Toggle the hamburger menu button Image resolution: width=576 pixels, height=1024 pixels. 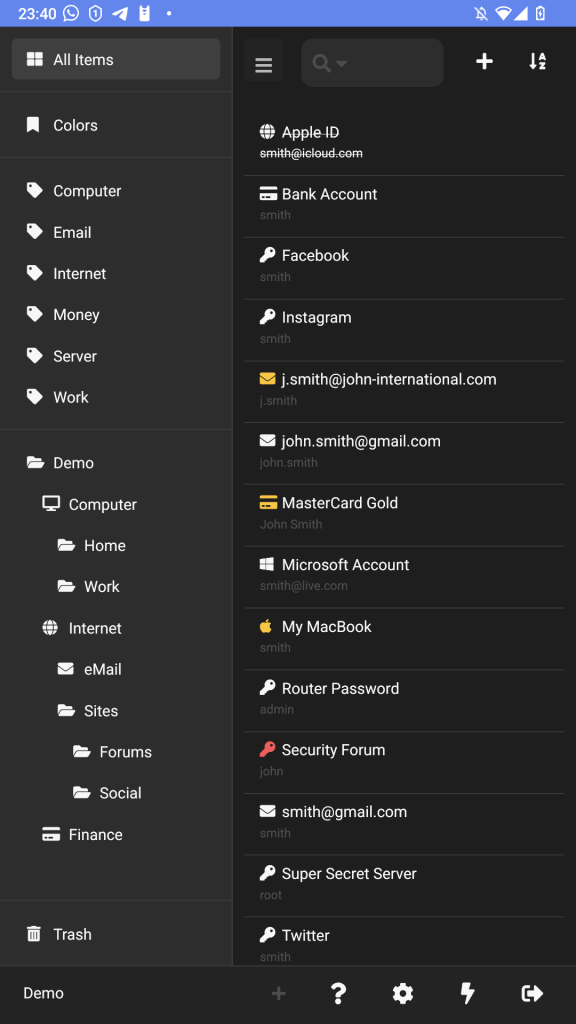click(x=263, y=65)
